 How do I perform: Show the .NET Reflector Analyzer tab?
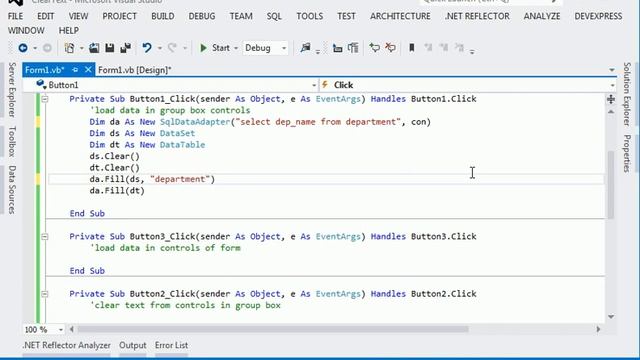coord(67,345)
